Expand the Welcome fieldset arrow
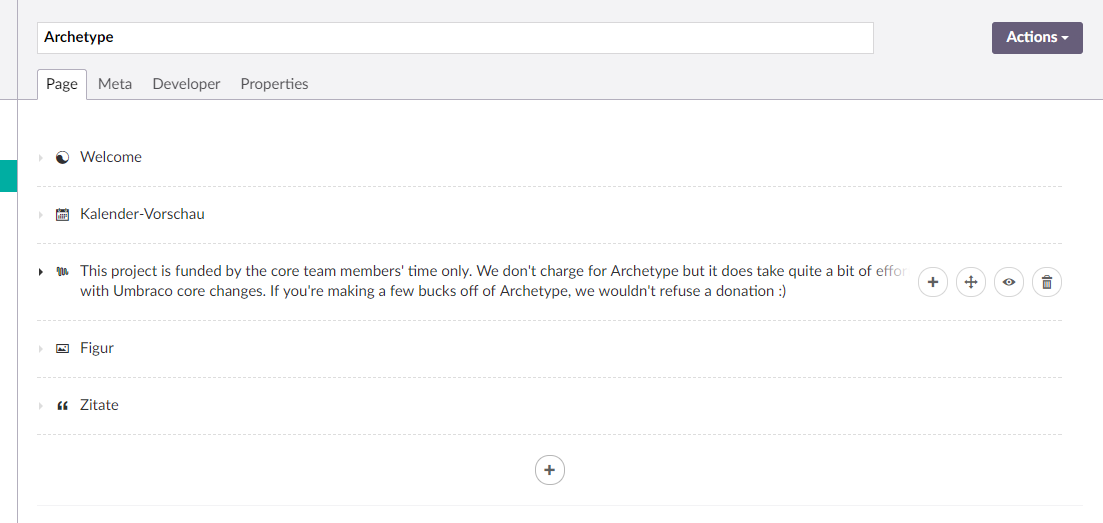 pyautogui.click(x=41, y=158)
